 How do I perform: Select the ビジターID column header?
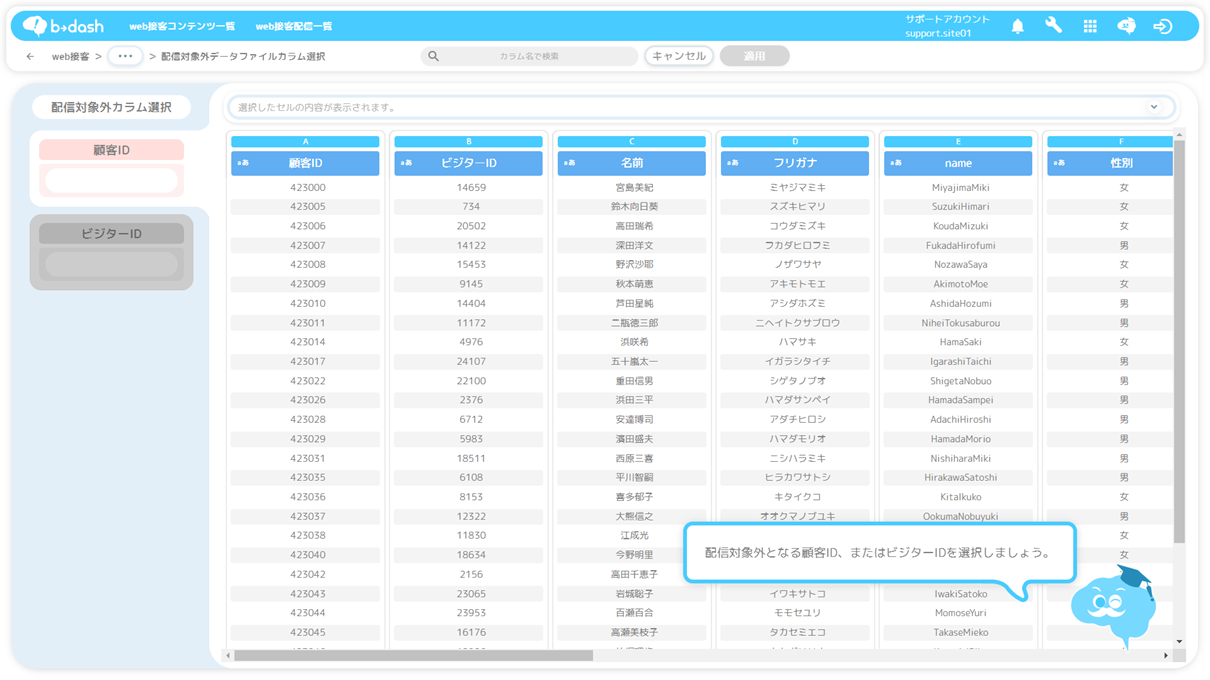click(x=469, y=163)
